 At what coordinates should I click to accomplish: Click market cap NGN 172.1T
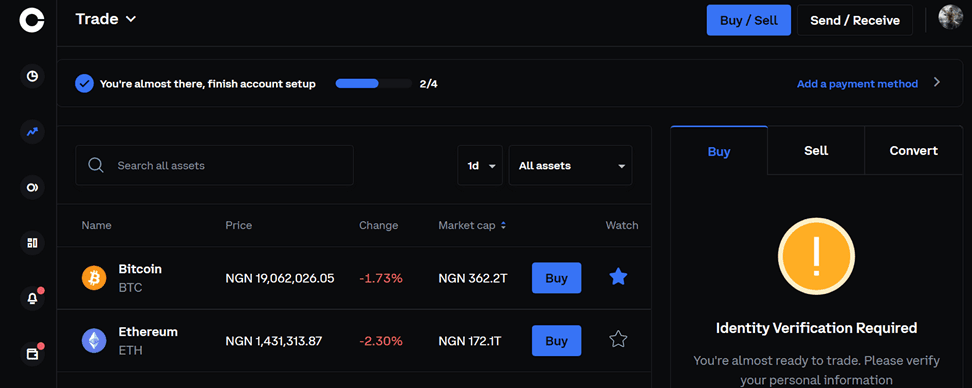471,341
